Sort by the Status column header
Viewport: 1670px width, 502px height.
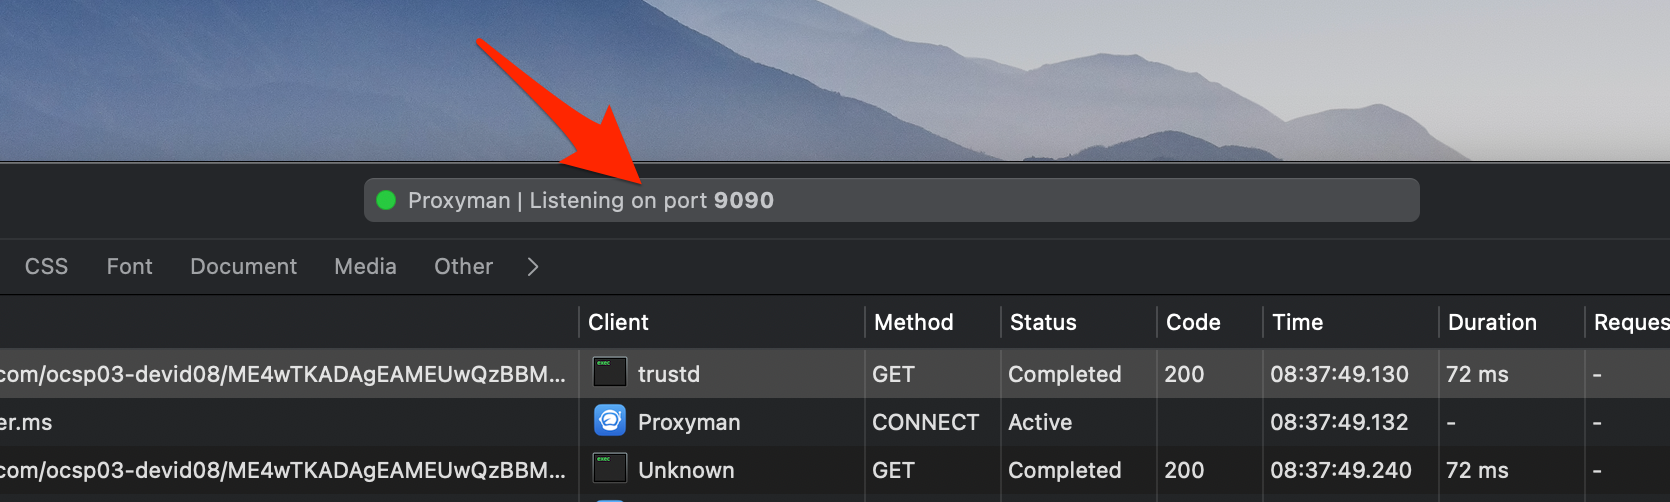[x=1043, y=322]
